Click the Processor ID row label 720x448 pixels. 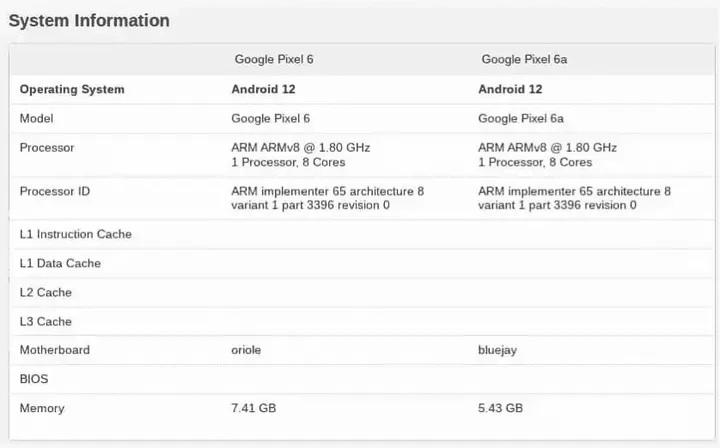56,191
